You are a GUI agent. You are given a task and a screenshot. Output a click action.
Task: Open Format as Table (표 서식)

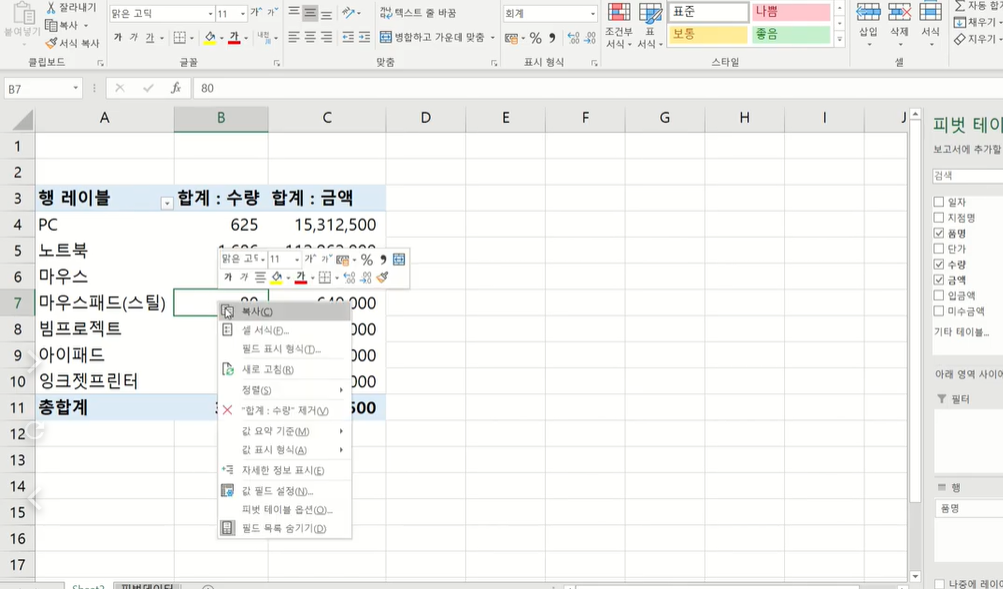tap(650, 26)
